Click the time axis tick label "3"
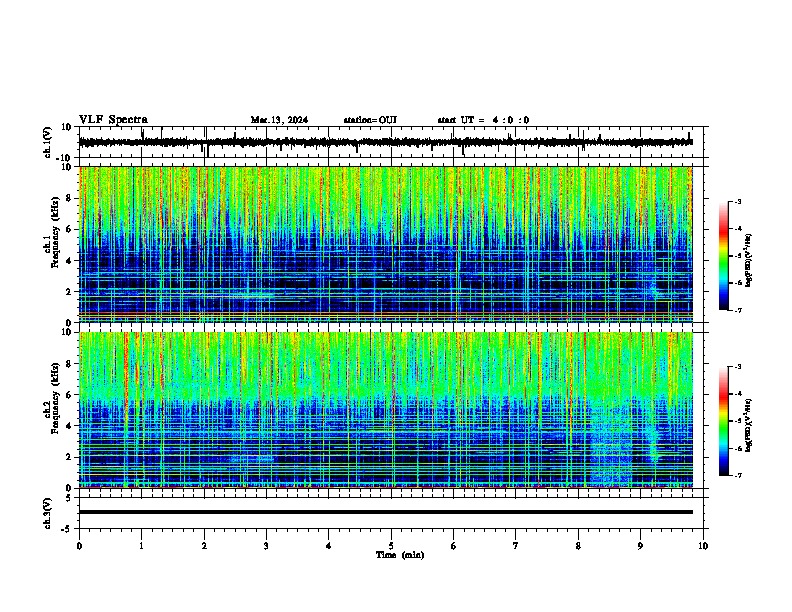 pyautogui.click(x=266, y=546)
